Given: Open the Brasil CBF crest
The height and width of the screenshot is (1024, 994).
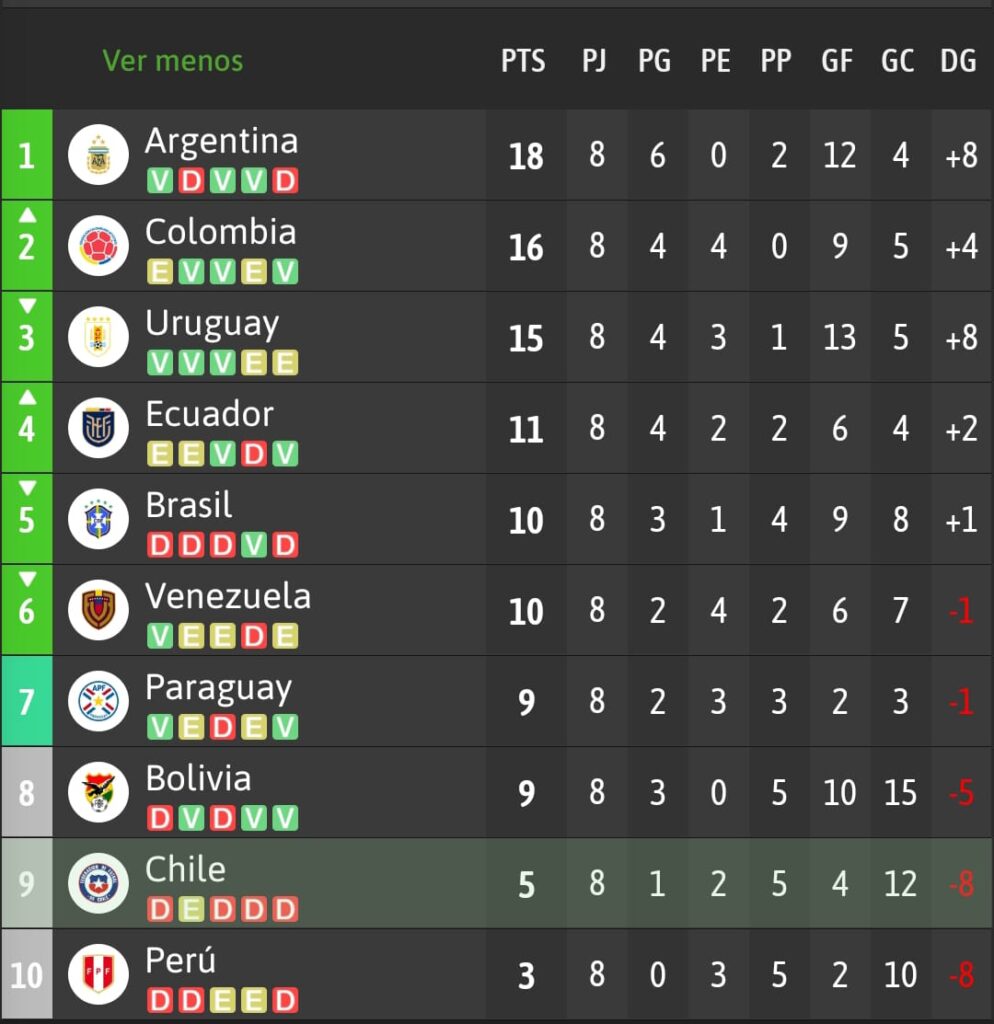Looking at the screenshot, I should point(99,519).
